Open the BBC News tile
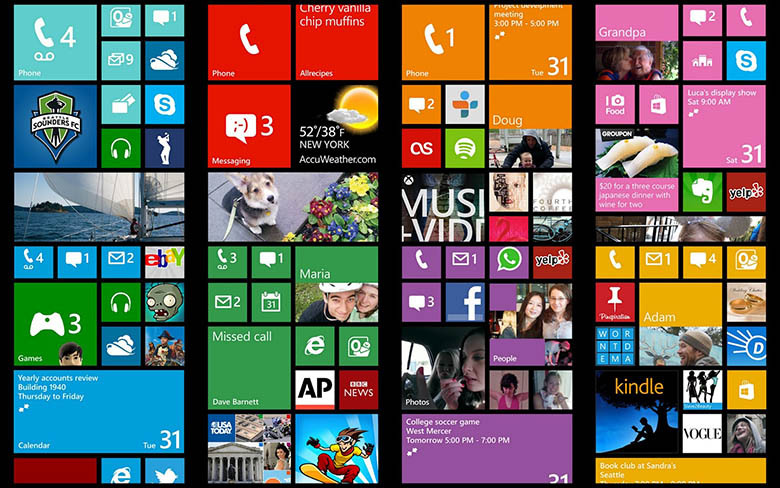 358,390
